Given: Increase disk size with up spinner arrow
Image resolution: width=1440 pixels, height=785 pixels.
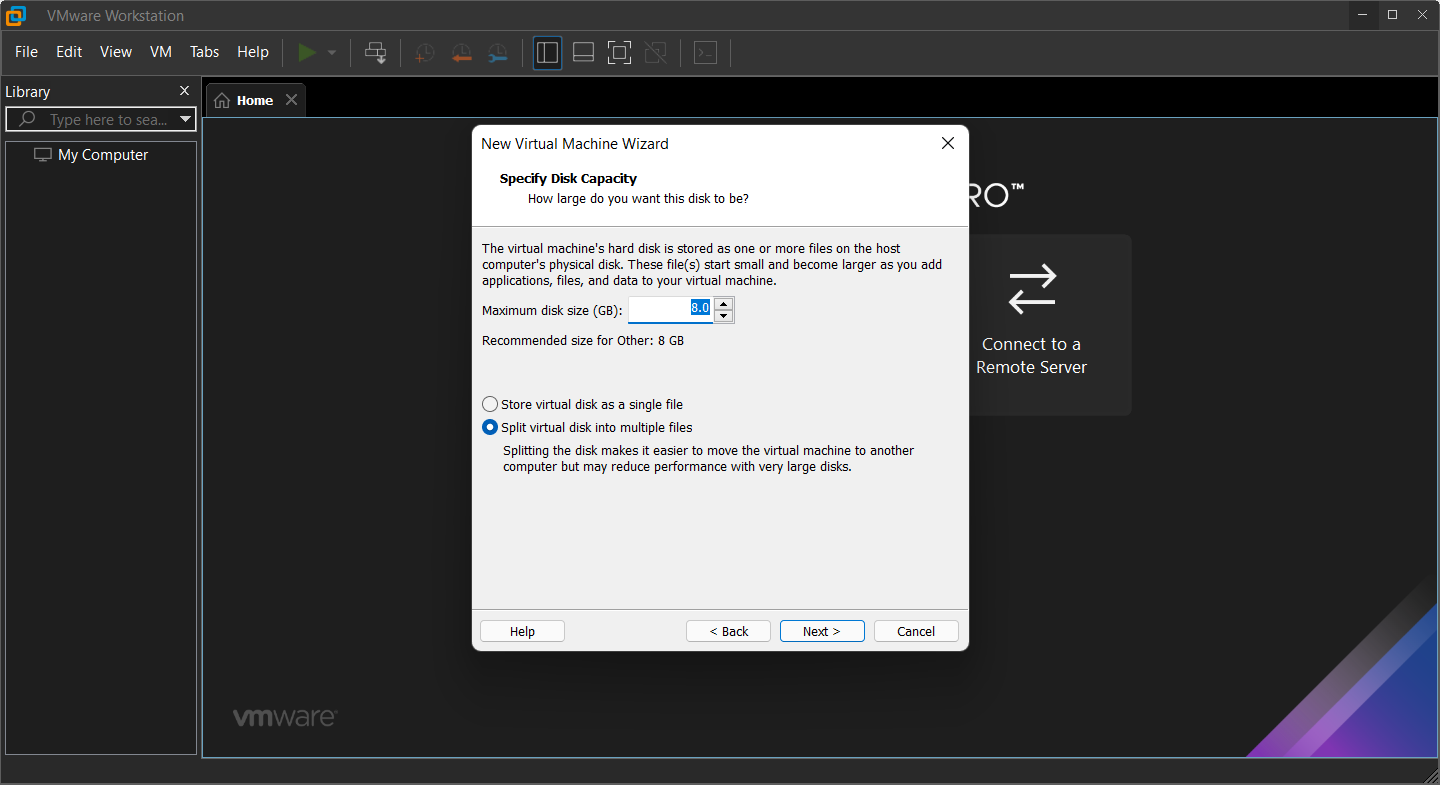Looking at the screenshot, I should click(x=724, y=303).
